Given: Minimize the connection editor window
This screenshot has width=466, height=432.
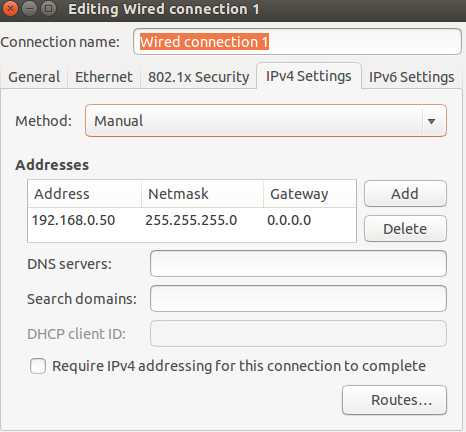Looking at the screenshot, I should (x=29, y=9).
